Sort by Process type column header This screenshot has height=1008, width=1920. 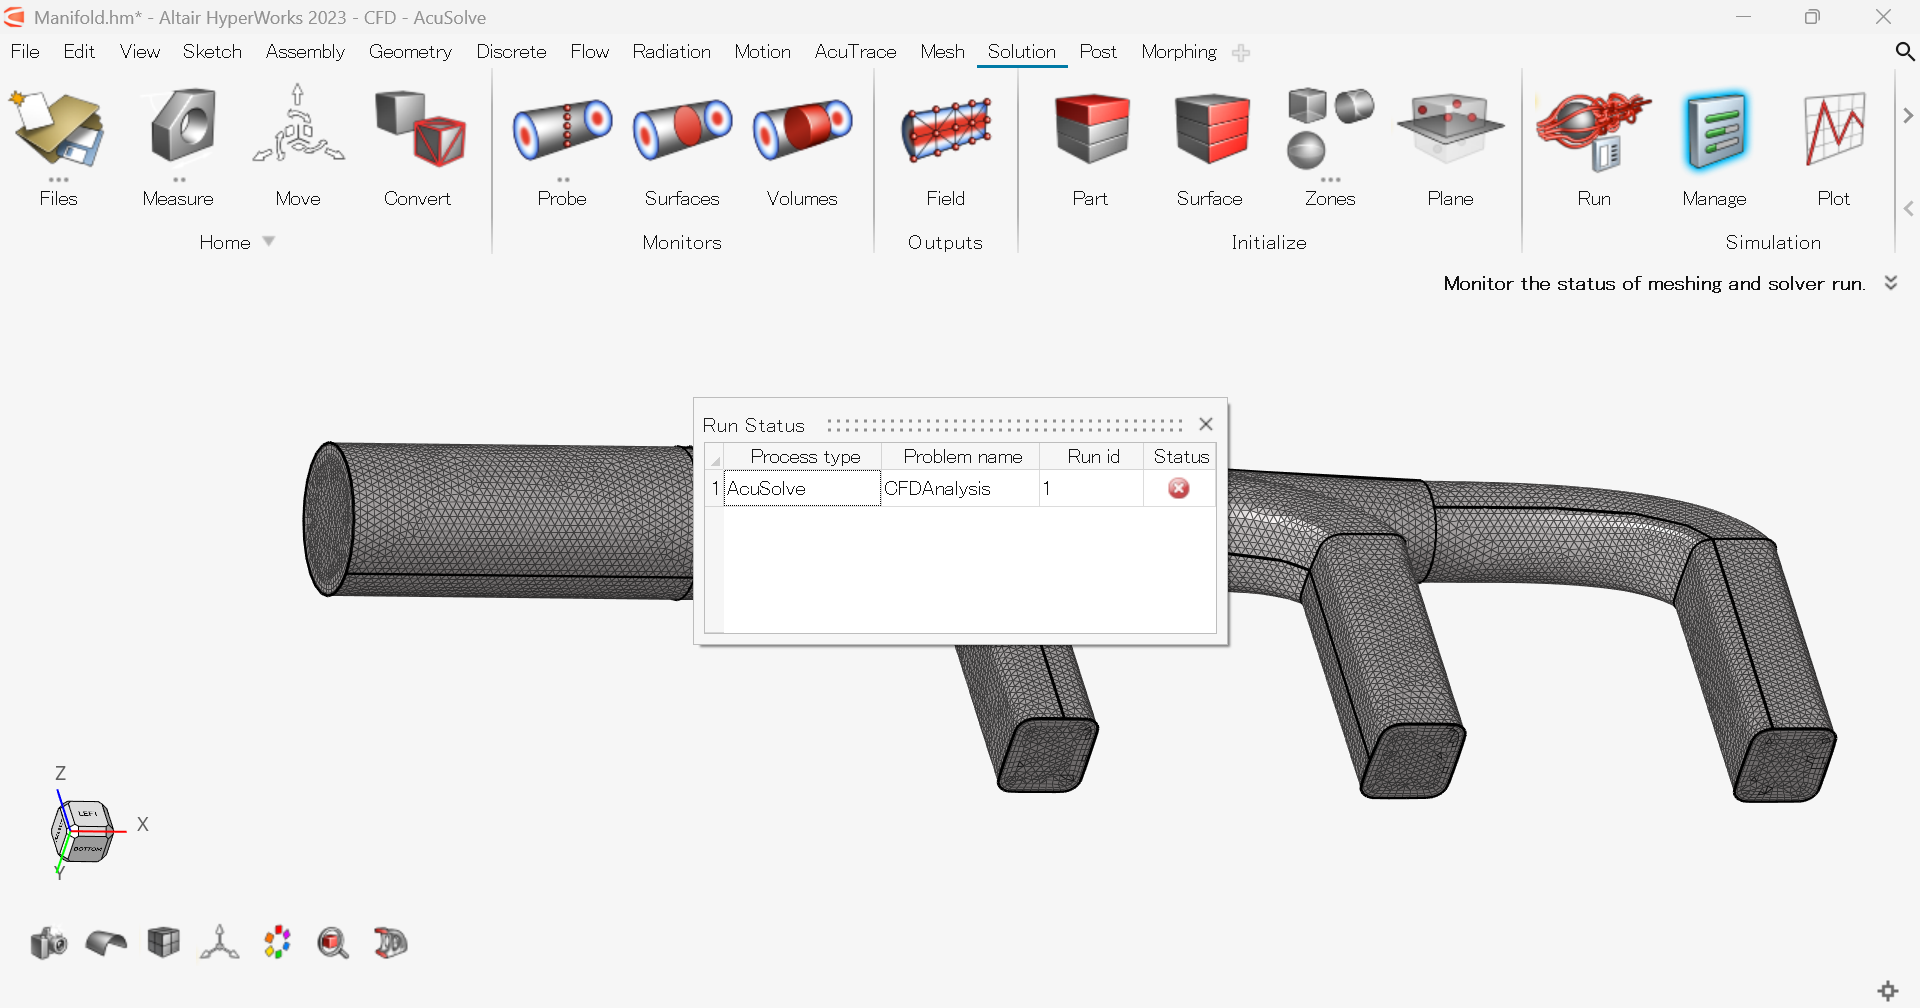(x=803, y=456)
